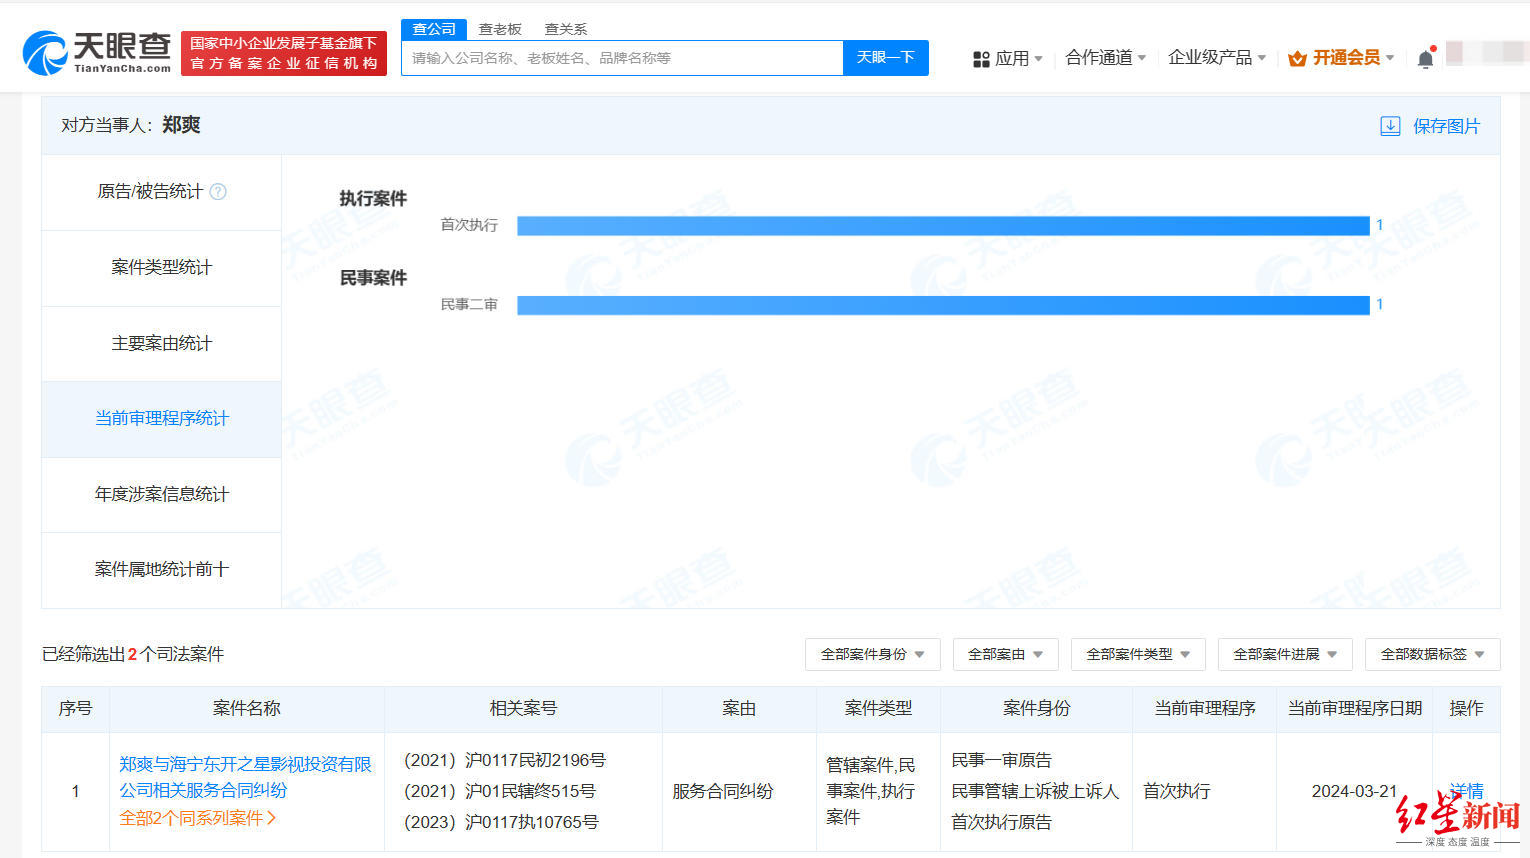Open the notification bell icon
The image size is (1530, 858).
coord(1426,58)
